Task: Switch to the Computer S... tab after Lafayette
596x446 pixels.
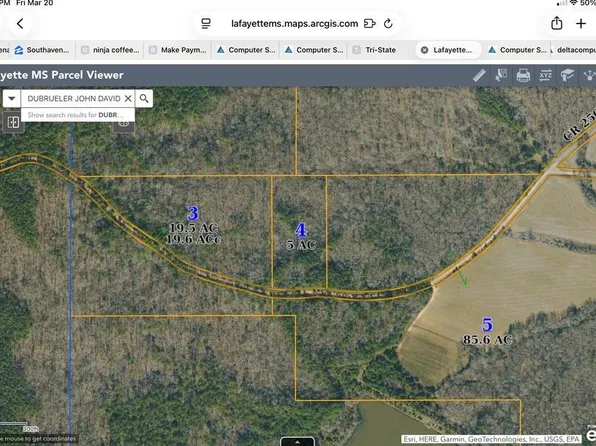Action: [518, 50]
